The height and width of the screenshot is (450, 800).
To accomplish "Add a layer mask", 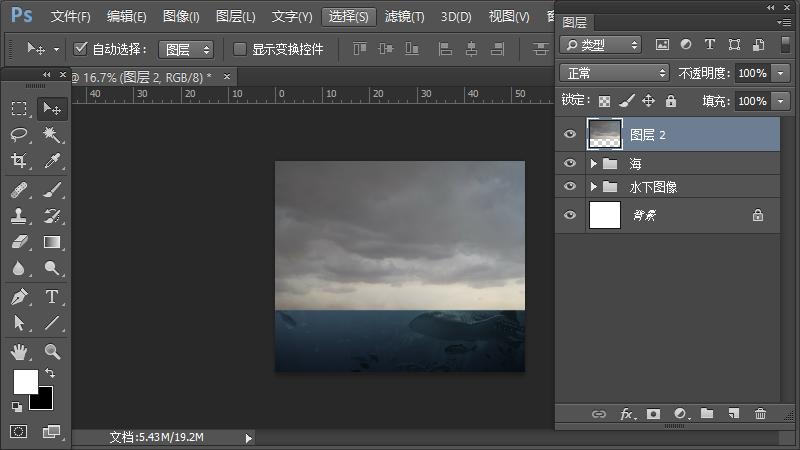I will (x=653, y=414).
